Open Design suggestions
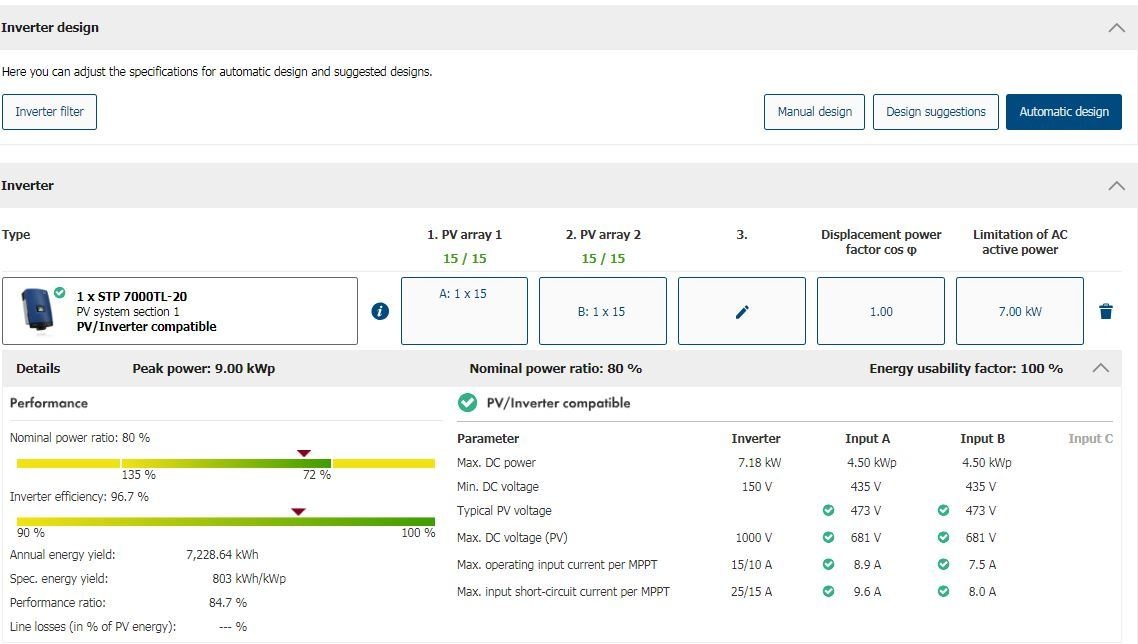 coord(935,112)
